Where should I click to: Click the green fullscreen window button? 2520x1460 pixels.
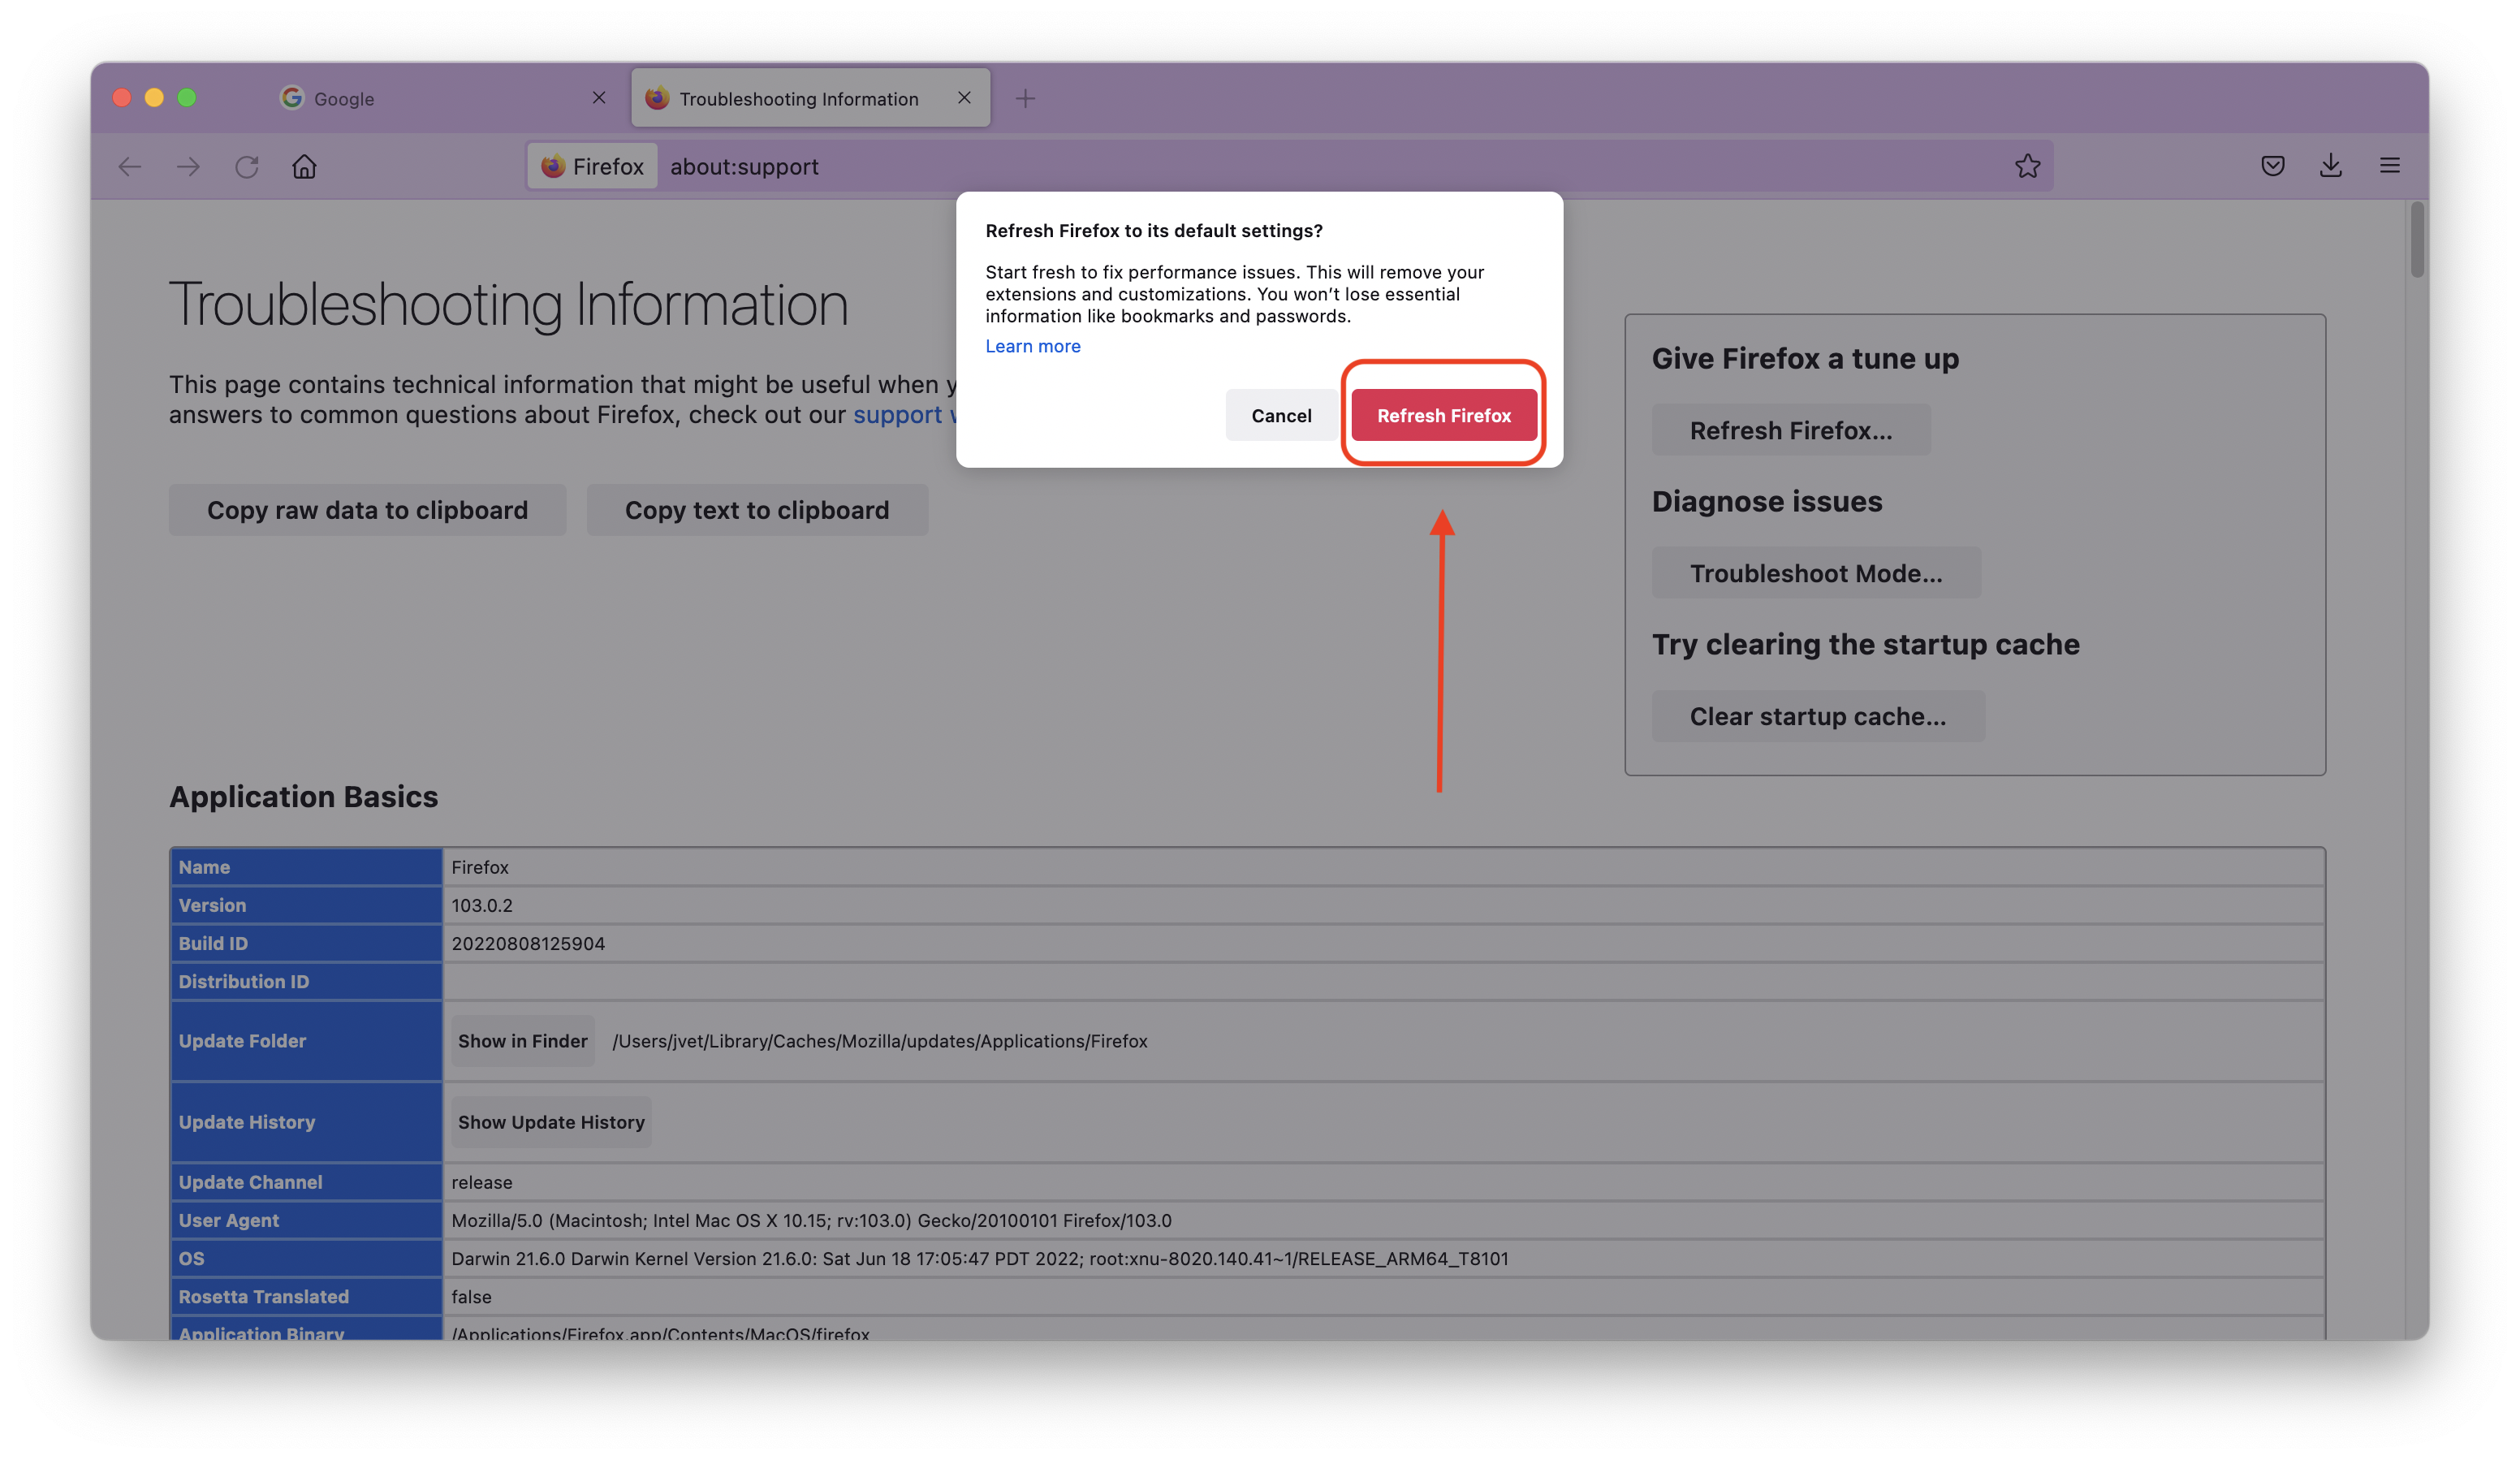pyautogui.click(x=187, y=97)
